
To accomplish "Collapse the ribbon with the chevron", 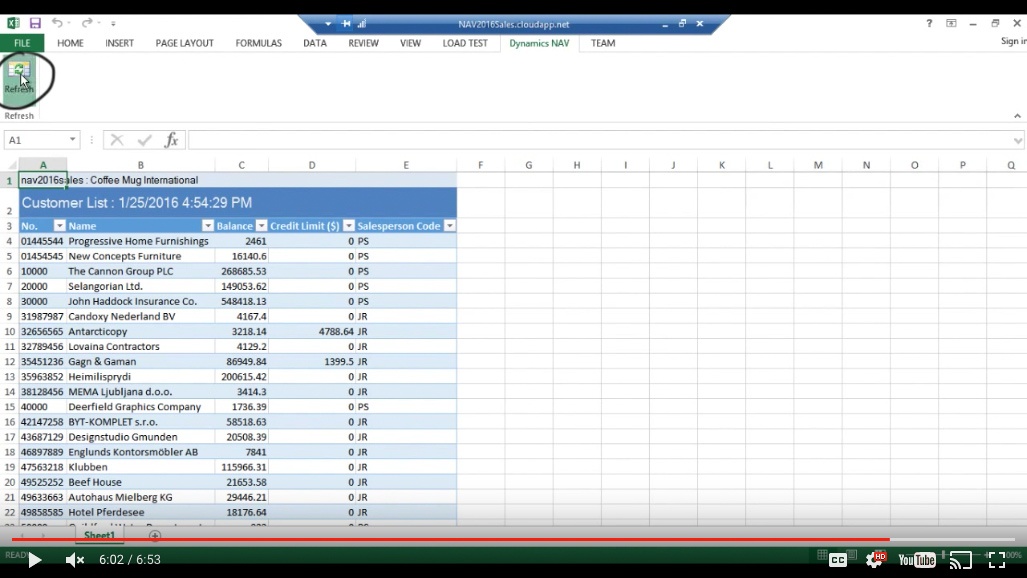I will (x=1017, y=116).
